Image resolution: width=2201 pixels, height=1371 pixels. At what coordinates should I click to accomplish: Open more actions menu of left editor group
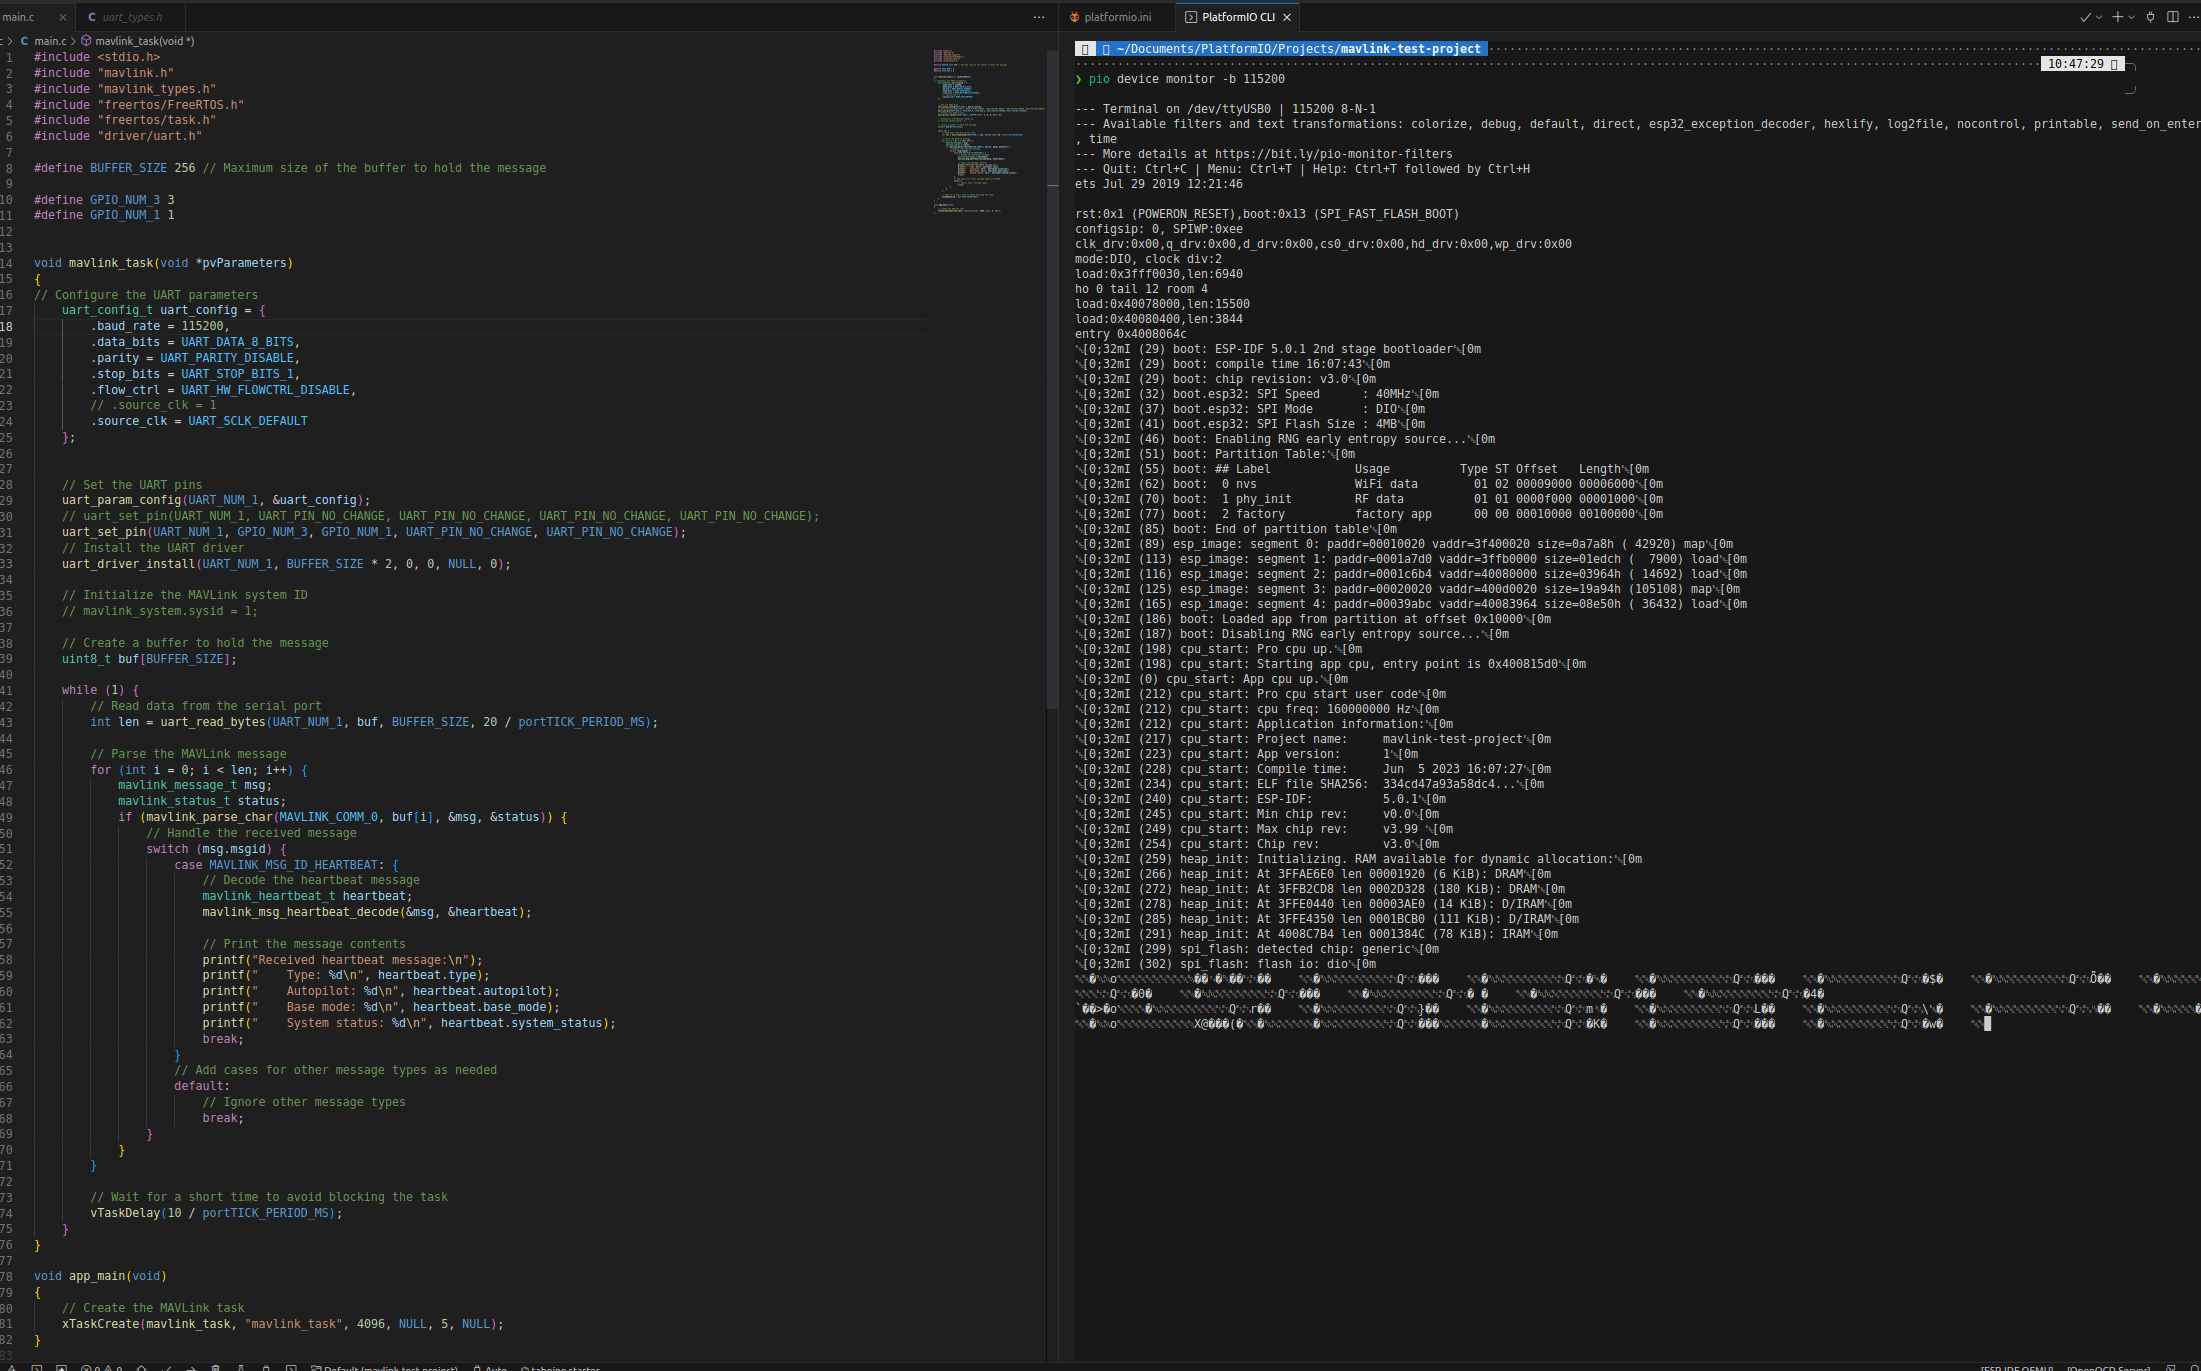click(1039, 17)
